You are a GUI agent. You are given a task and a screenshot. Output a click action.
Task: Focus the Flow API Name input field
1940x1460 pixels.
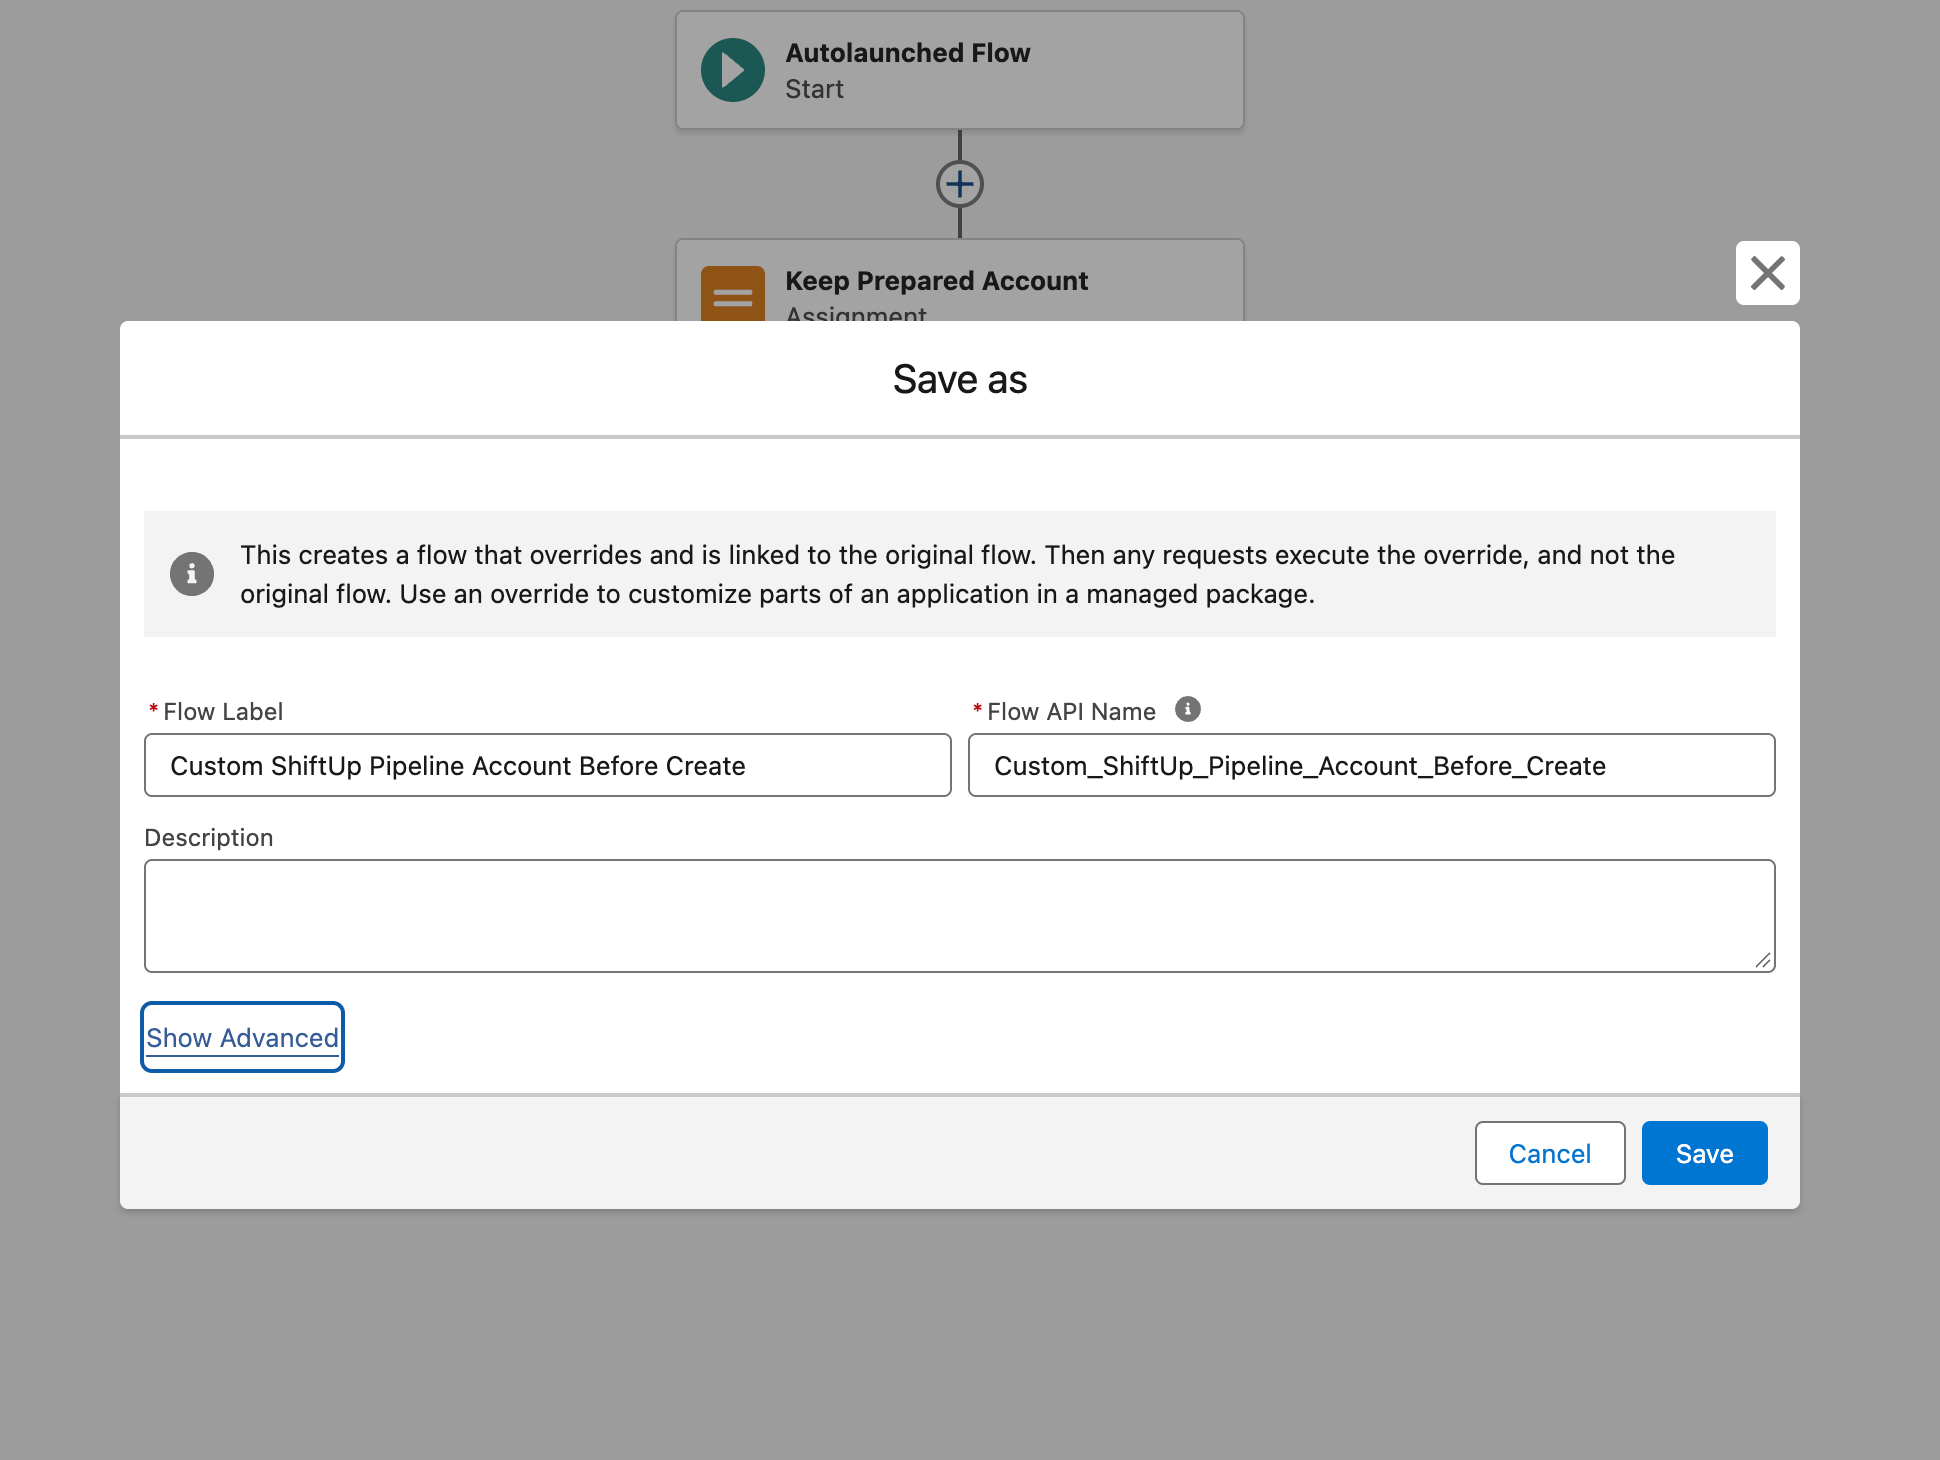click(1372, 765)
